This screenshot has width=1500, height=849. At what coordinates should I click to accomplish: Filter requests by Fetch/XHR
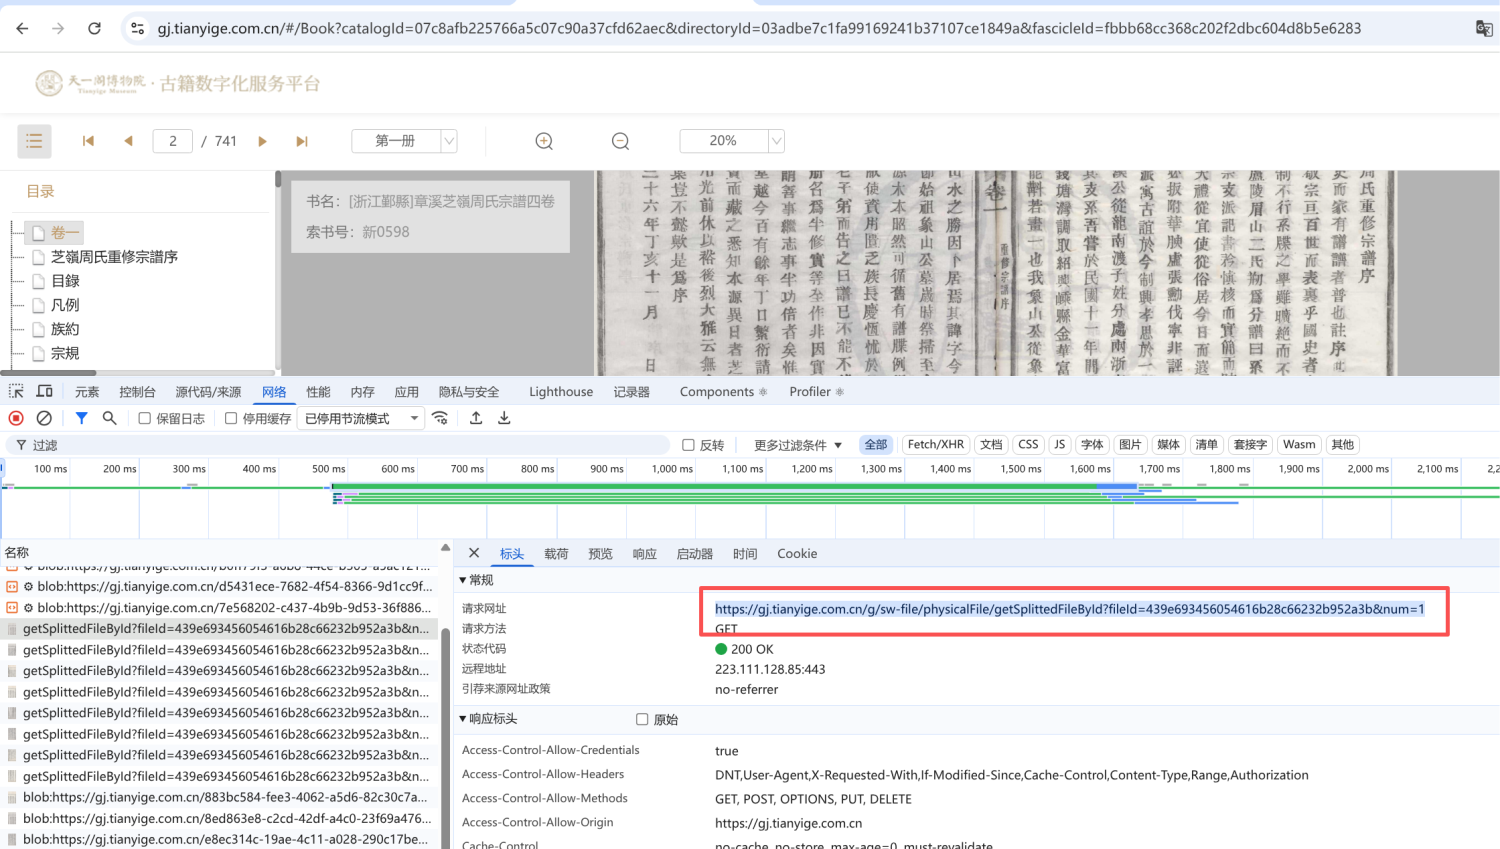pyautogui.click(x=935, y=444)
